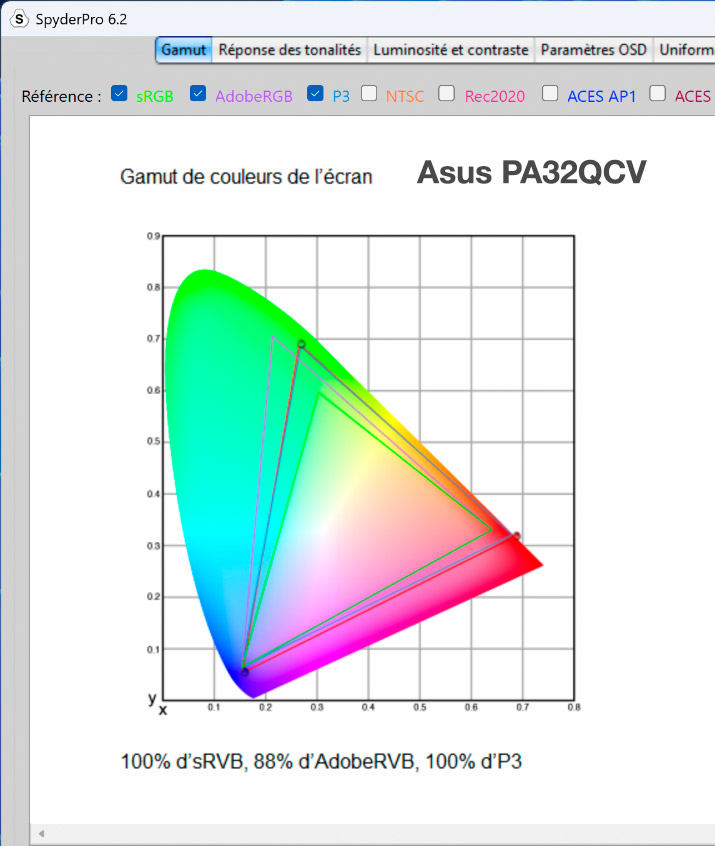Click the orange NTSC label text

pyautogui.click(x=405, y=97)
